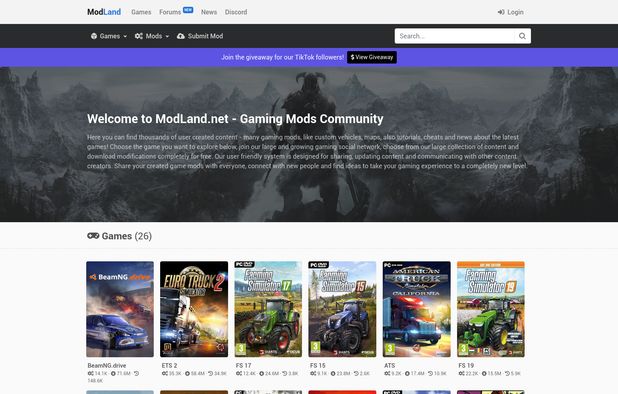Click the BeamNG.drive title link
This screenshot has height=394, width=618.
click(107, 366)
